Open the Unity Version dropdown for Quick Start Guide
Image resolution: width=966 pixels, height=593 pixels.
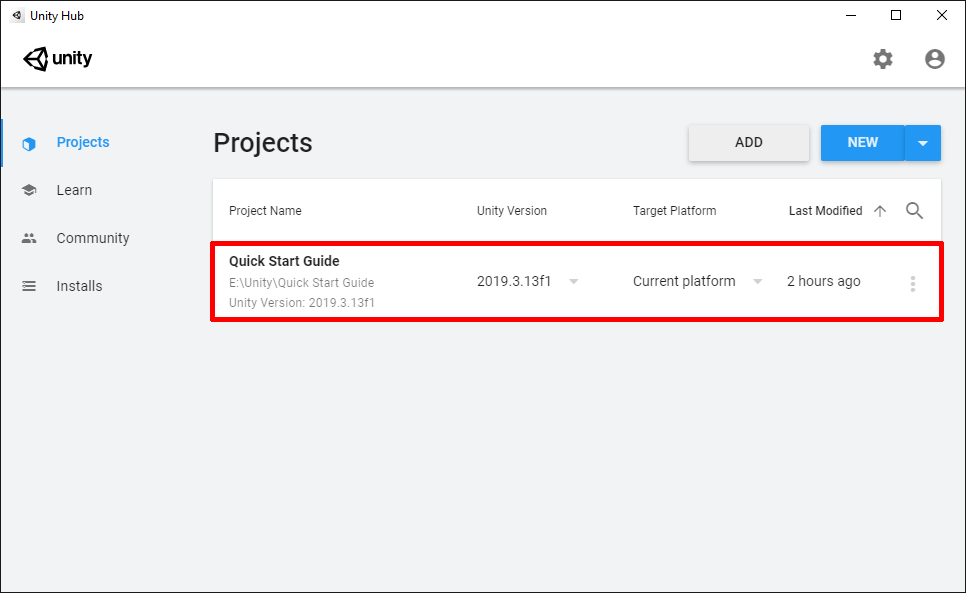point(573,282)
